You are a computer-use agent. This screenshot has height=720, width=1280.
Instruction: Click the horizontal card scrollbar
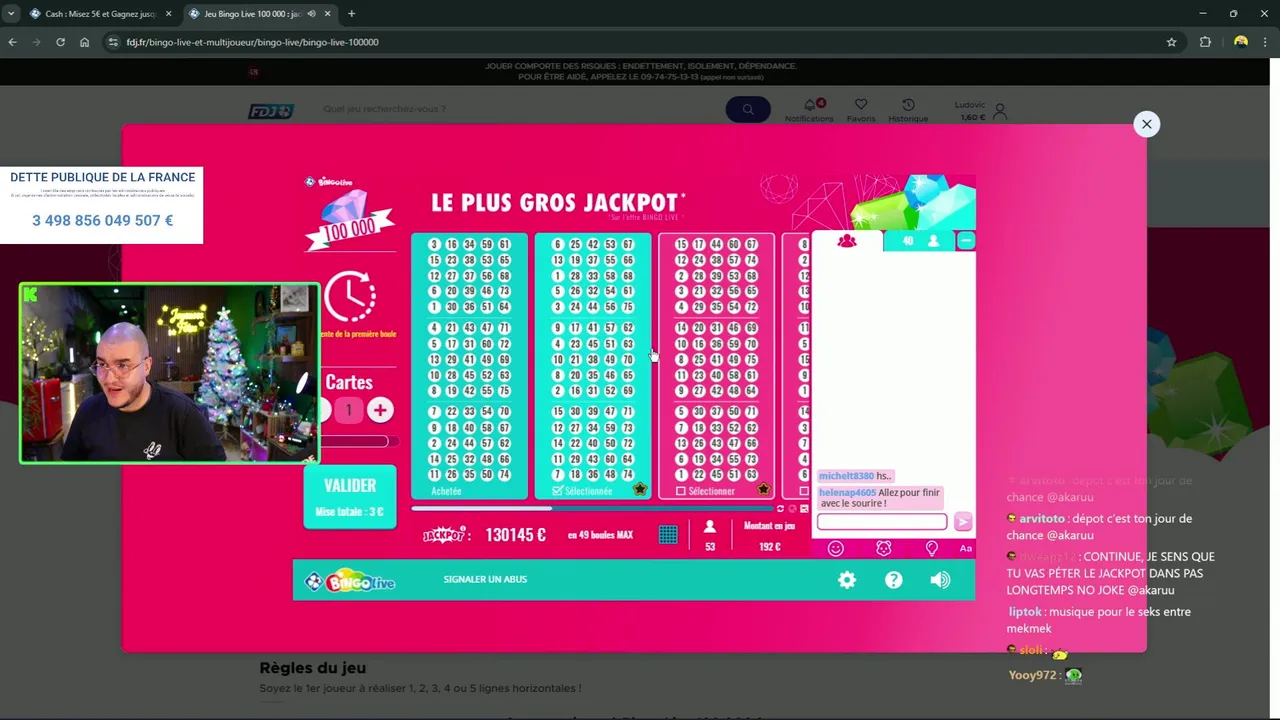(x=590, y=508)
